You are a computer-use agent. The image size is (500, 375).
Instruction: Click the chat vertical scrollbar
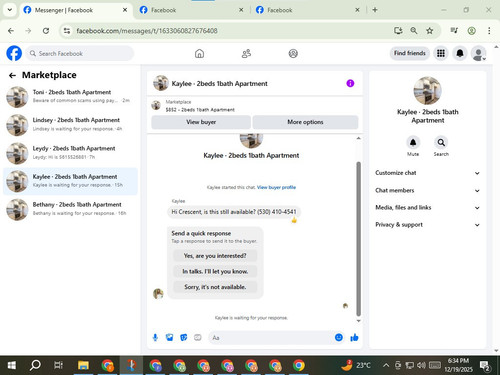point(358,238)
